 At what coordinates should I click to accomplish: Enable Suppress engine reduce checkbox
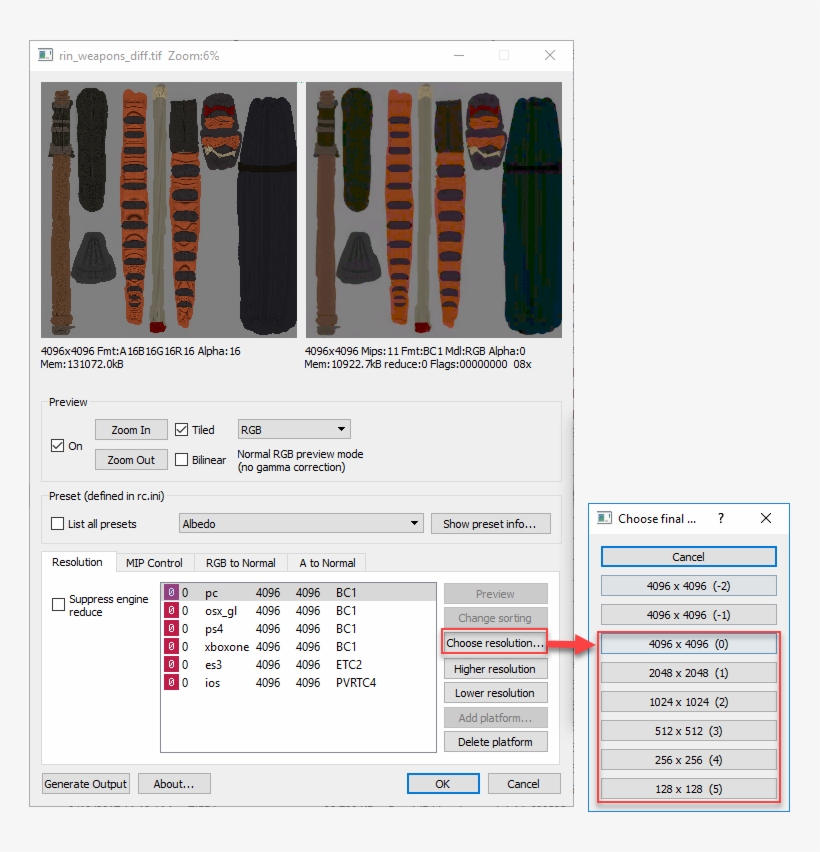(58, 605)
